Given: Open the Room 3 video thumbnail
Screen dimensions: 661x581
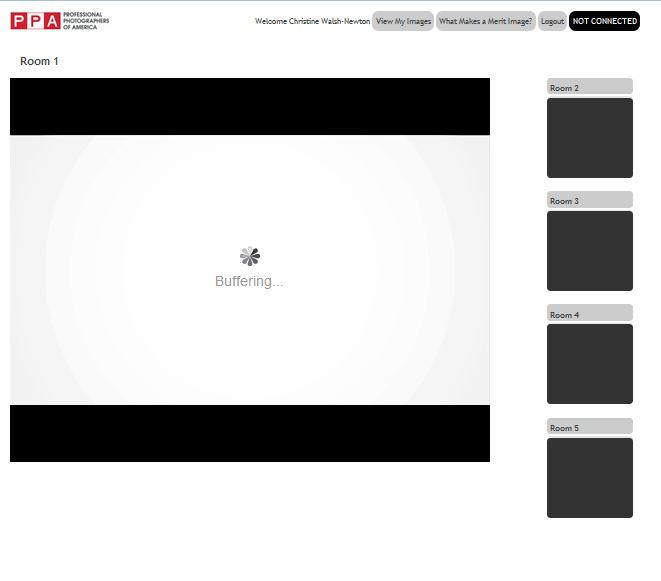Looking at the screenshot, I should point(589,251).
